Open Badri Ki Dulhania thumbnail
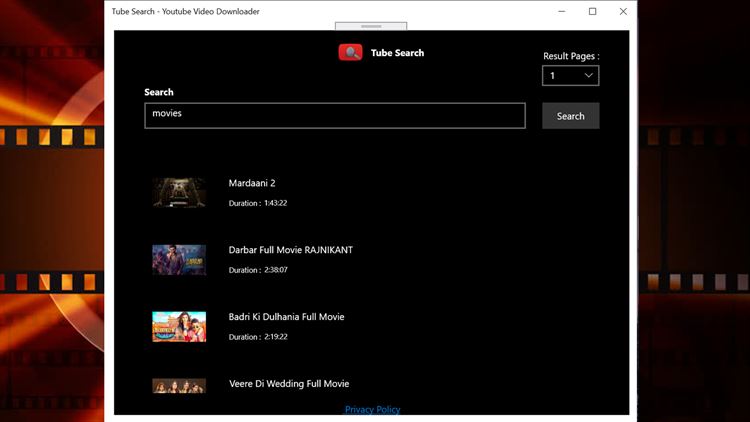 click(179, 327)
